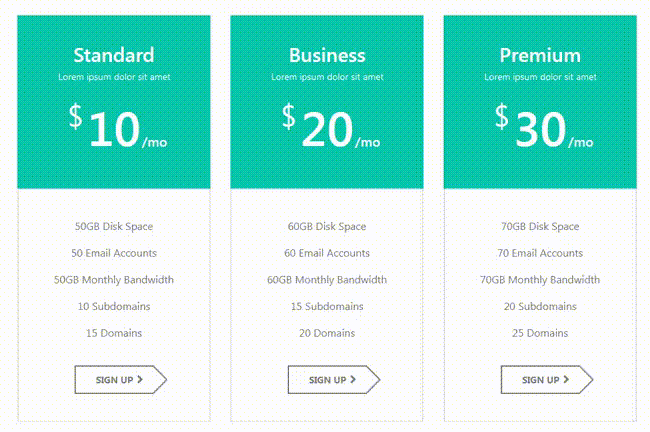The width and height of the screenshot is (650, 432).
Task: Select the 15 Subdomains feature line
Action: (x=327, y=306)
